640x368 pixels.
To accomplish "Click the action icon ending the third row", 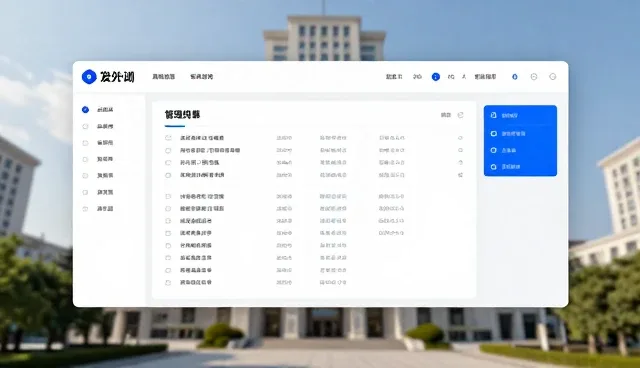I will (x=460, y=162).
